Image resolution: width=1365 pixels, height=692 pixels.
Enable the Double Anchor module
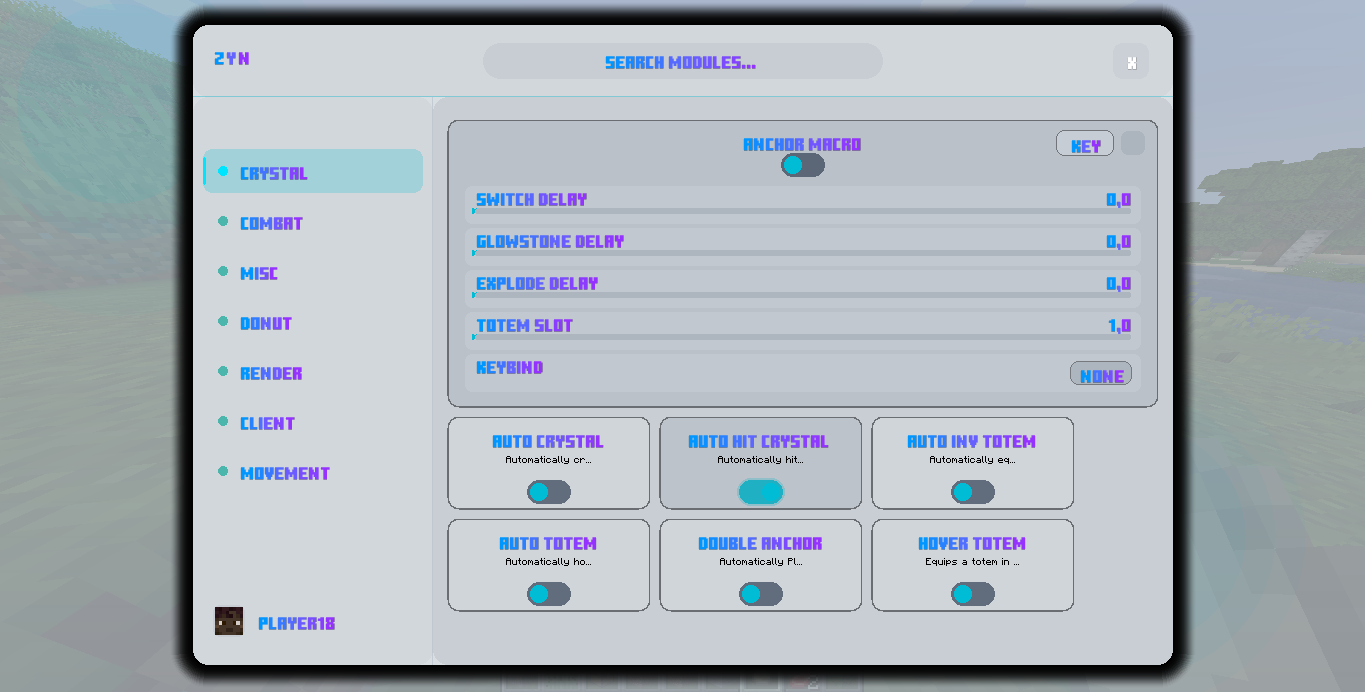(x=760, y=593)
